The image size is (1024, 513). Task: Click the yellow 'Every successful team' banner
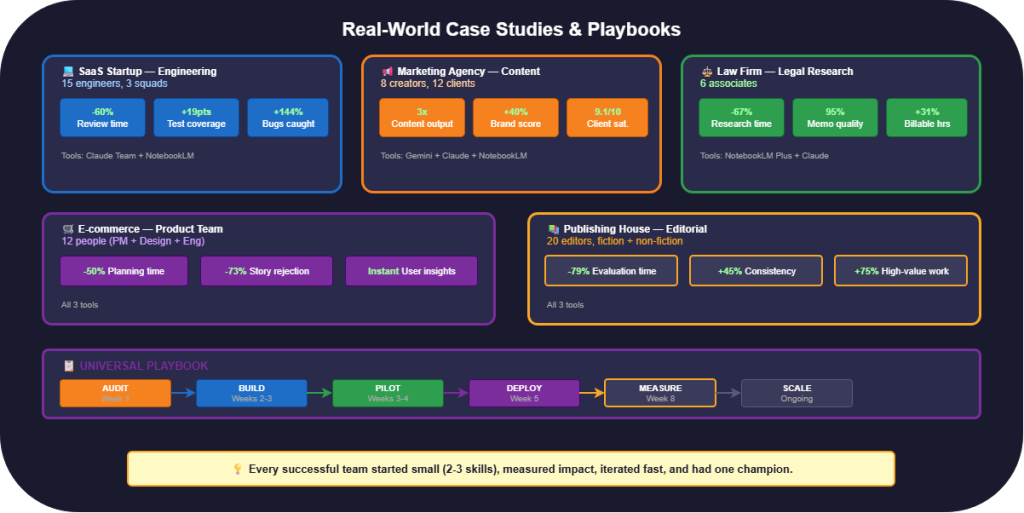[511, 469]
